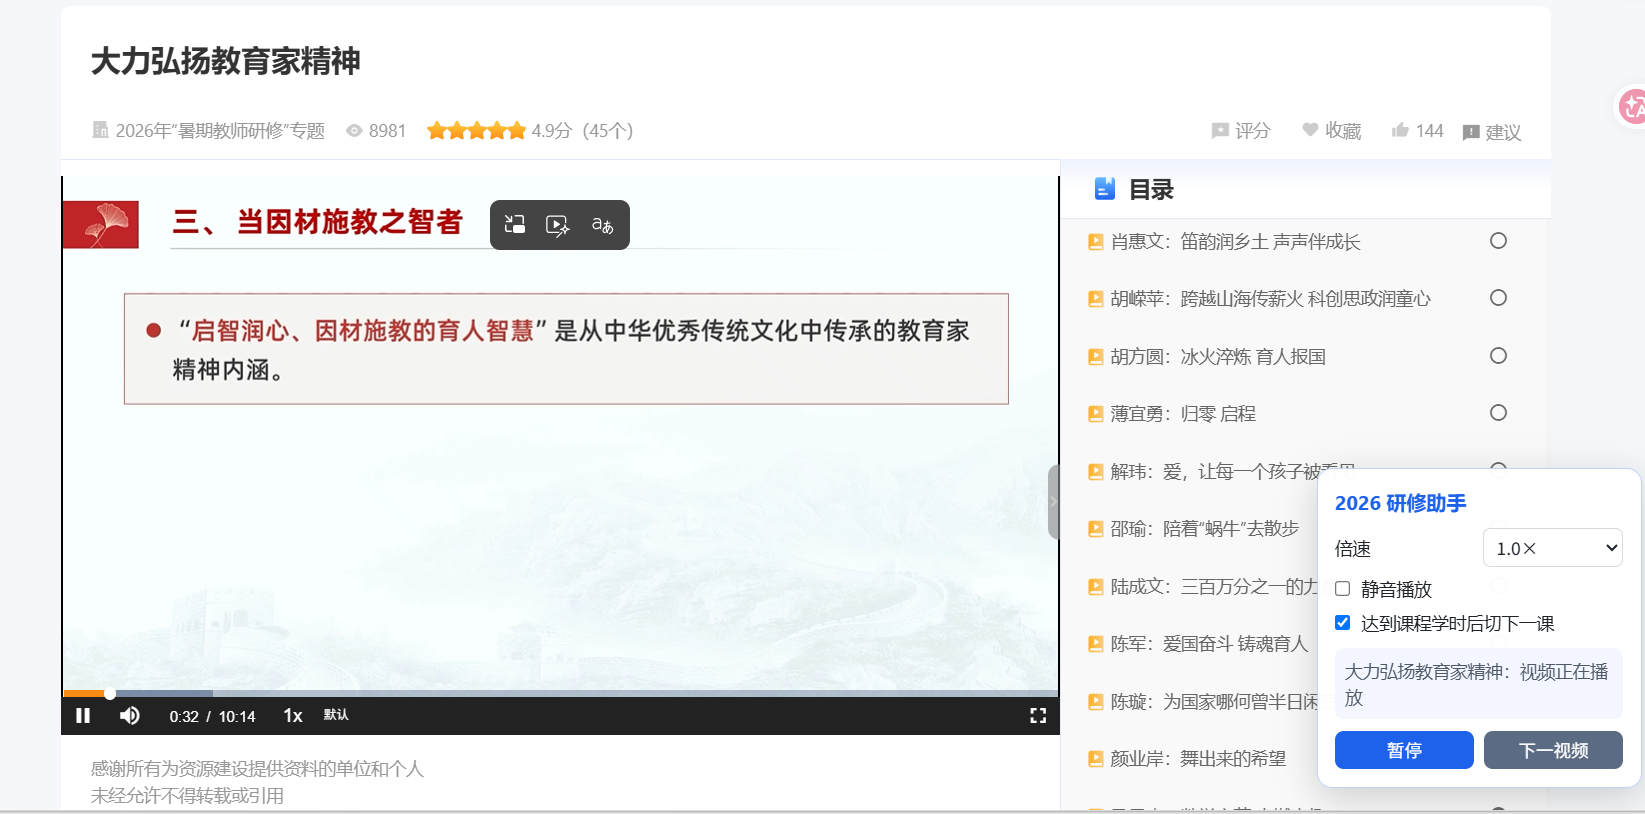The image size is (1645, 814).
Task: Open the 建议 suggestion option
Action: [x=1491, y=132]
